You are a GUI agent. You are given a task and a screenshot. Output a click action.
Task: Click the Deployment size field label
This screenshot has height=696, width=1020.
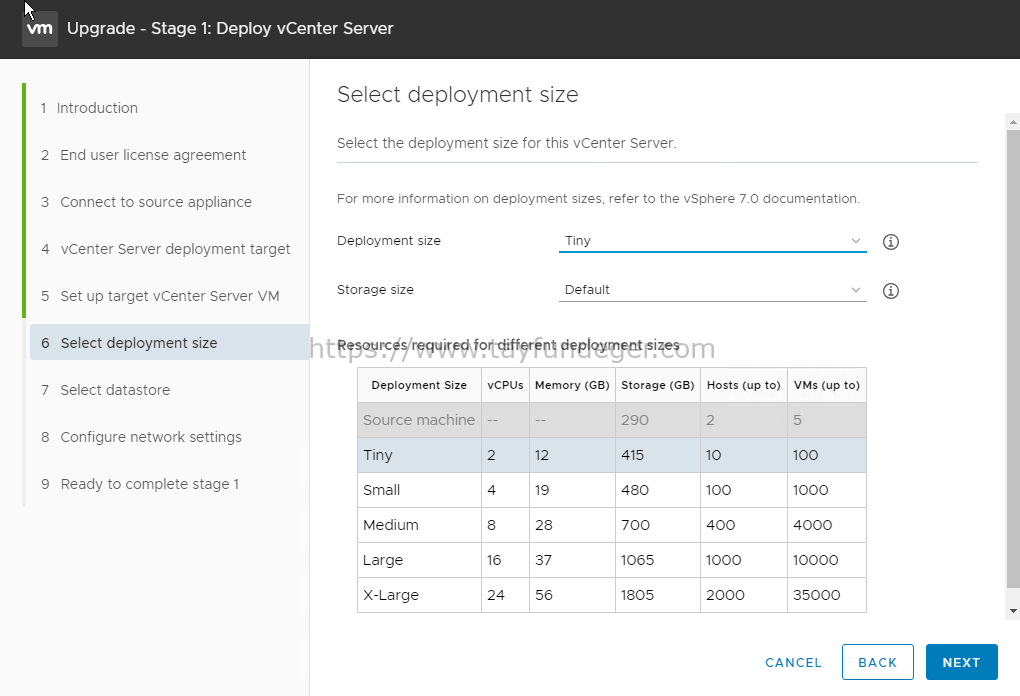coord(389,241)
